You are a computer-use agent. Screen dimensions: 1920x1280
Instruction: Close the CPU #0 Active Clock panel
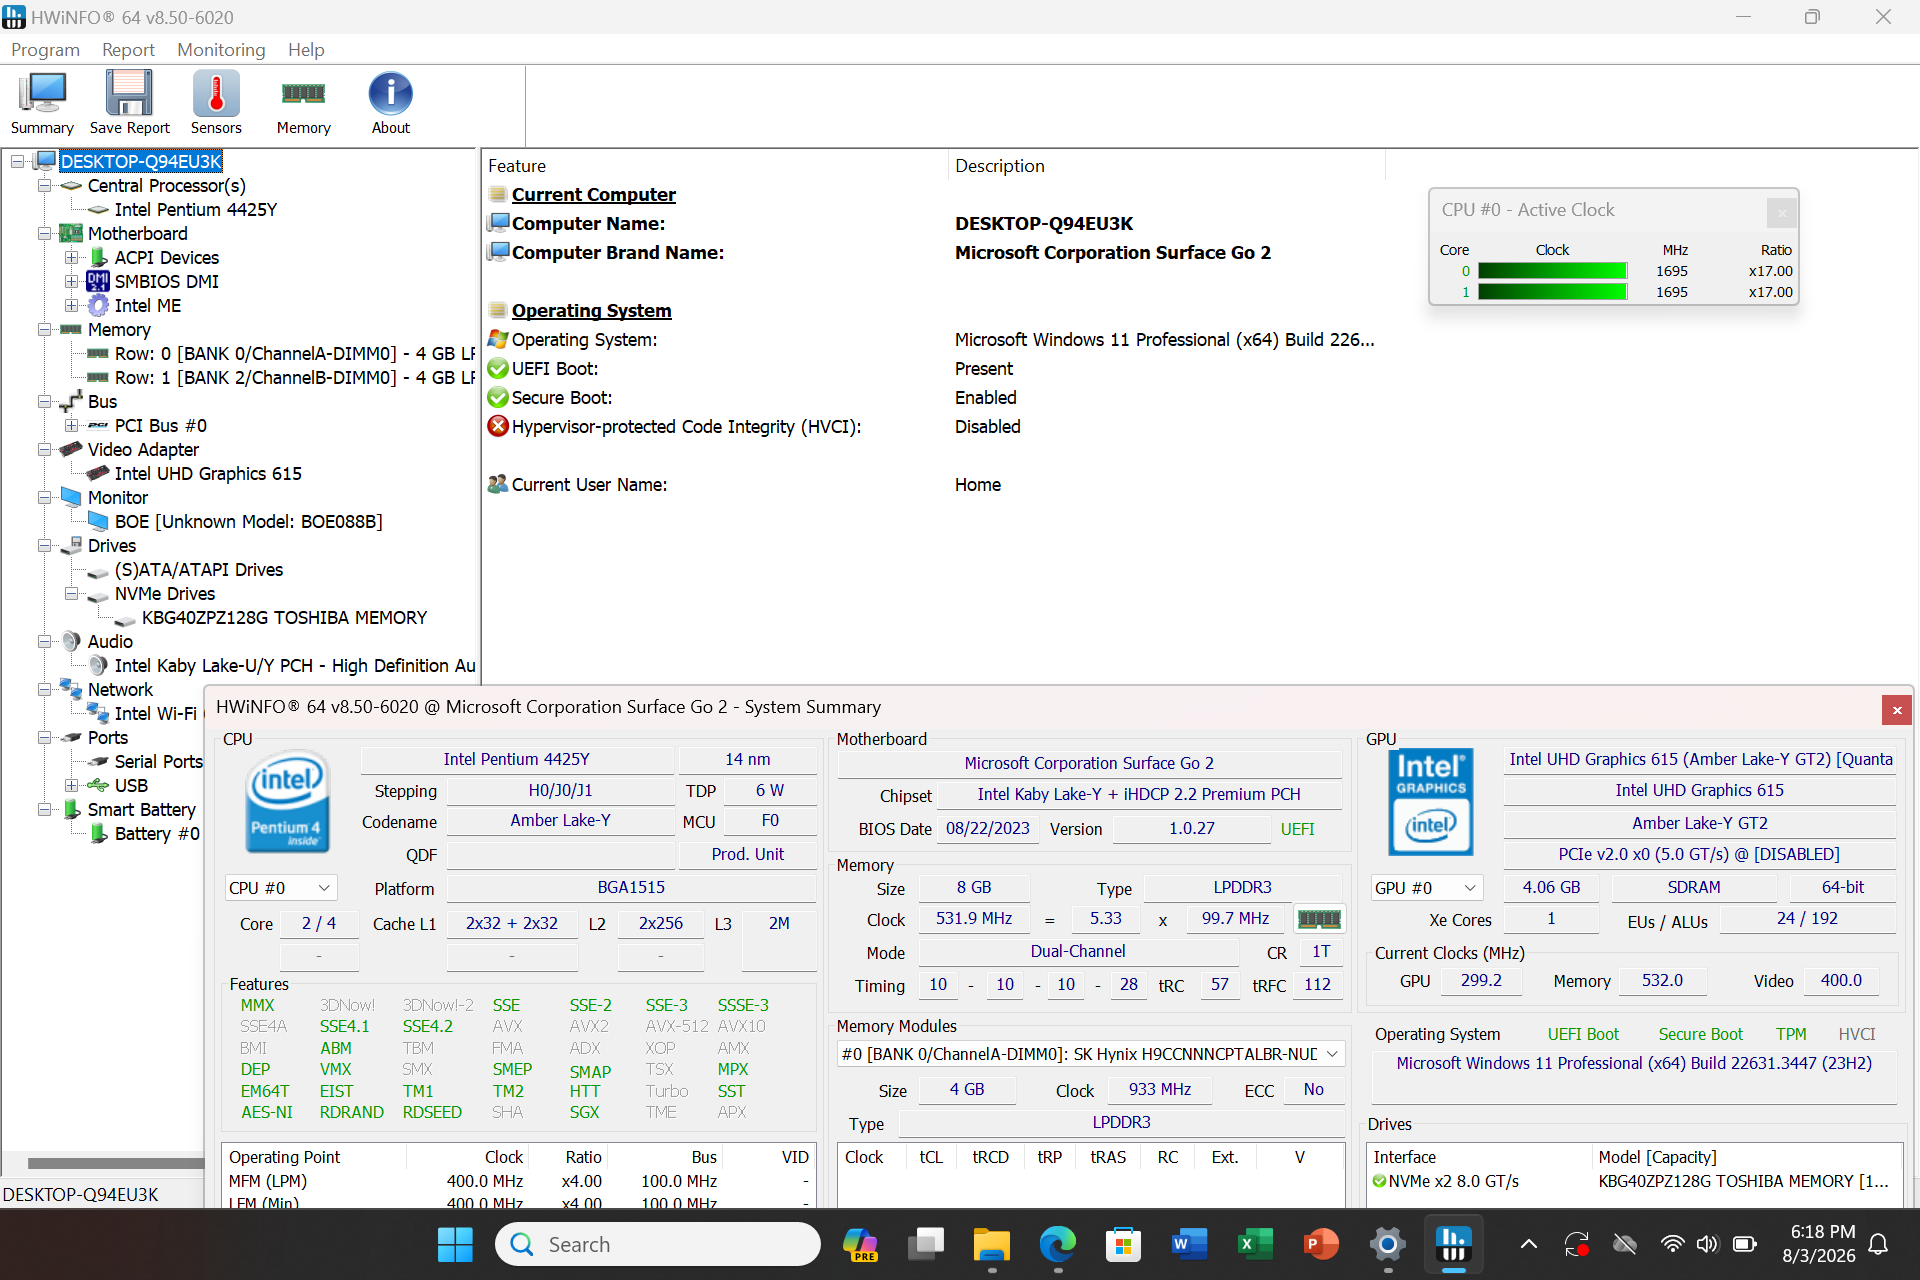tap(1781, 212)
